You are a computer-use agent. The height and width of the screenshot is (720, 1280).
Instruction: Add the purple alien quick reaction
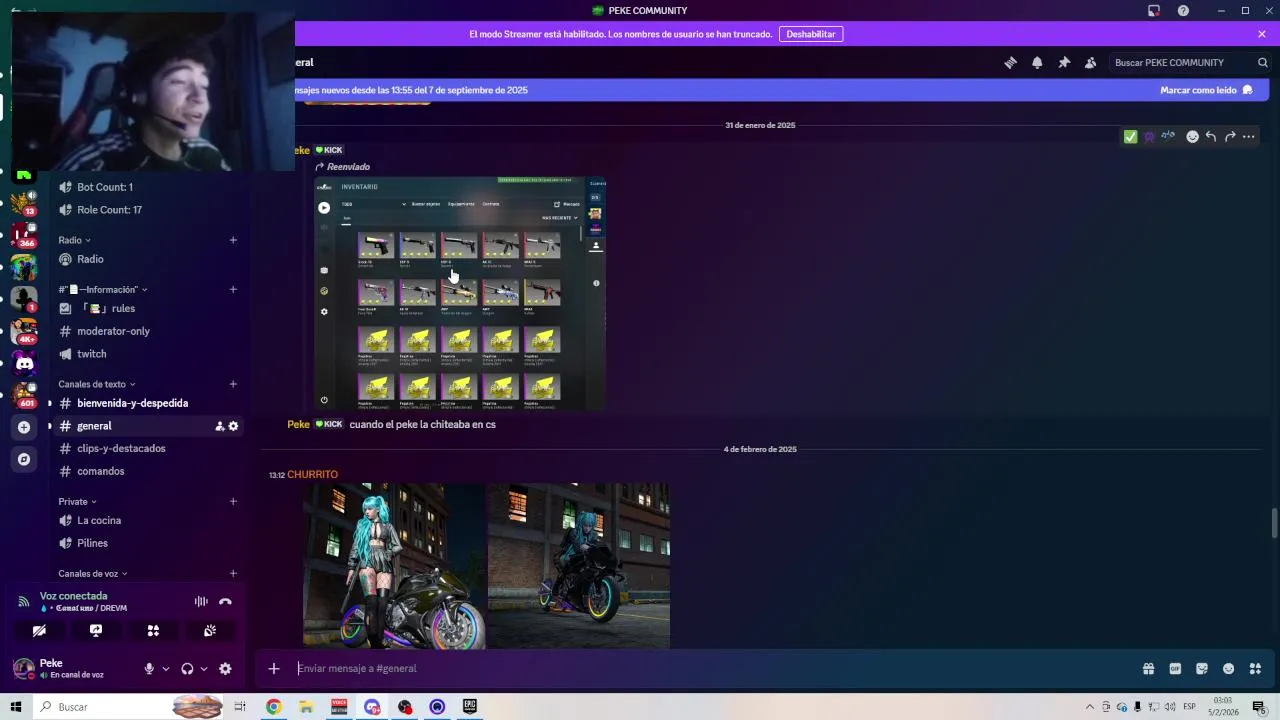(x=1149, y=137)
